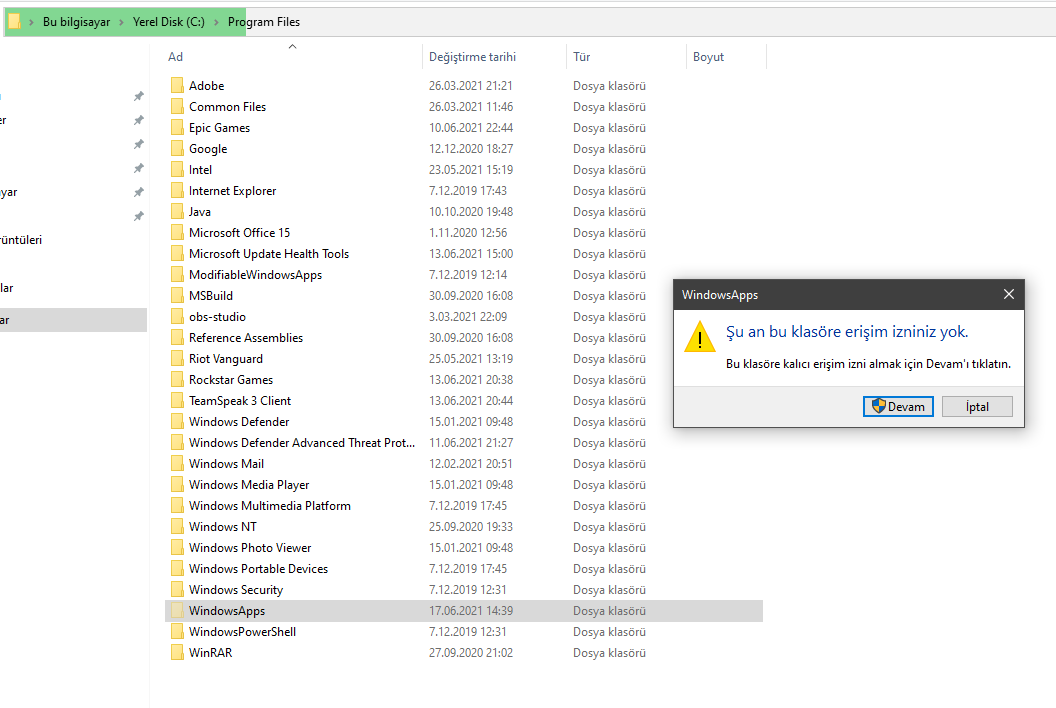Select the Windows Security folder name
The height and width of the screenshot is (708, 1056).
point(236,589)
